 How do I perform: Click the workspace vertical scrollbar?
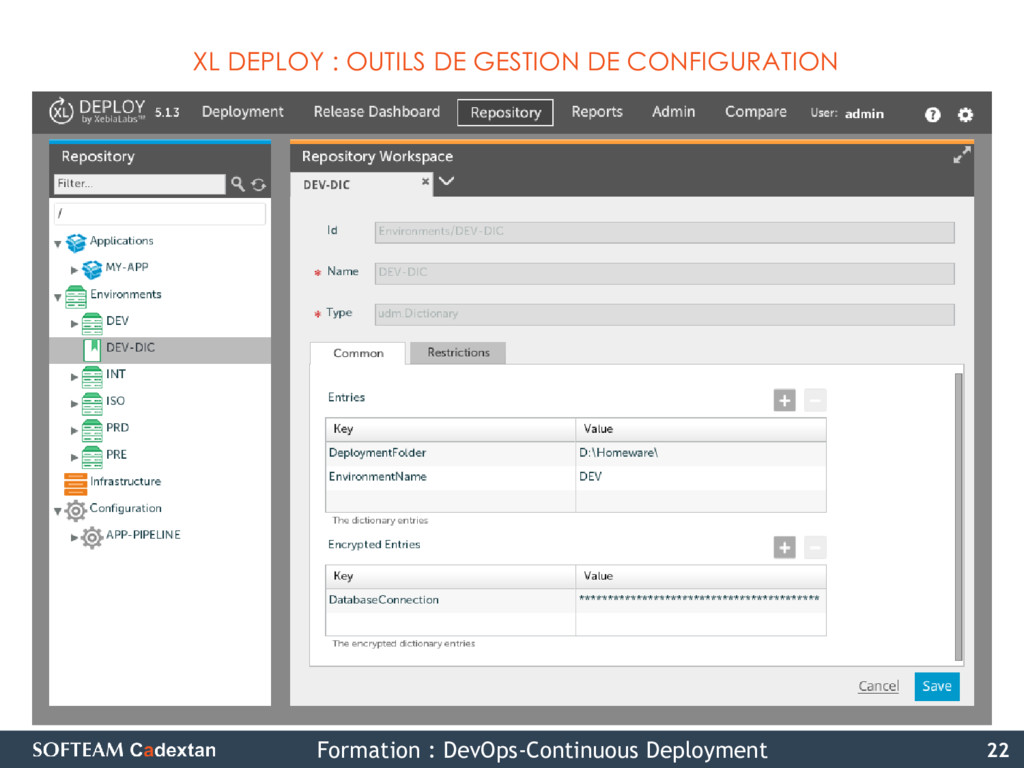click(958, 517)
